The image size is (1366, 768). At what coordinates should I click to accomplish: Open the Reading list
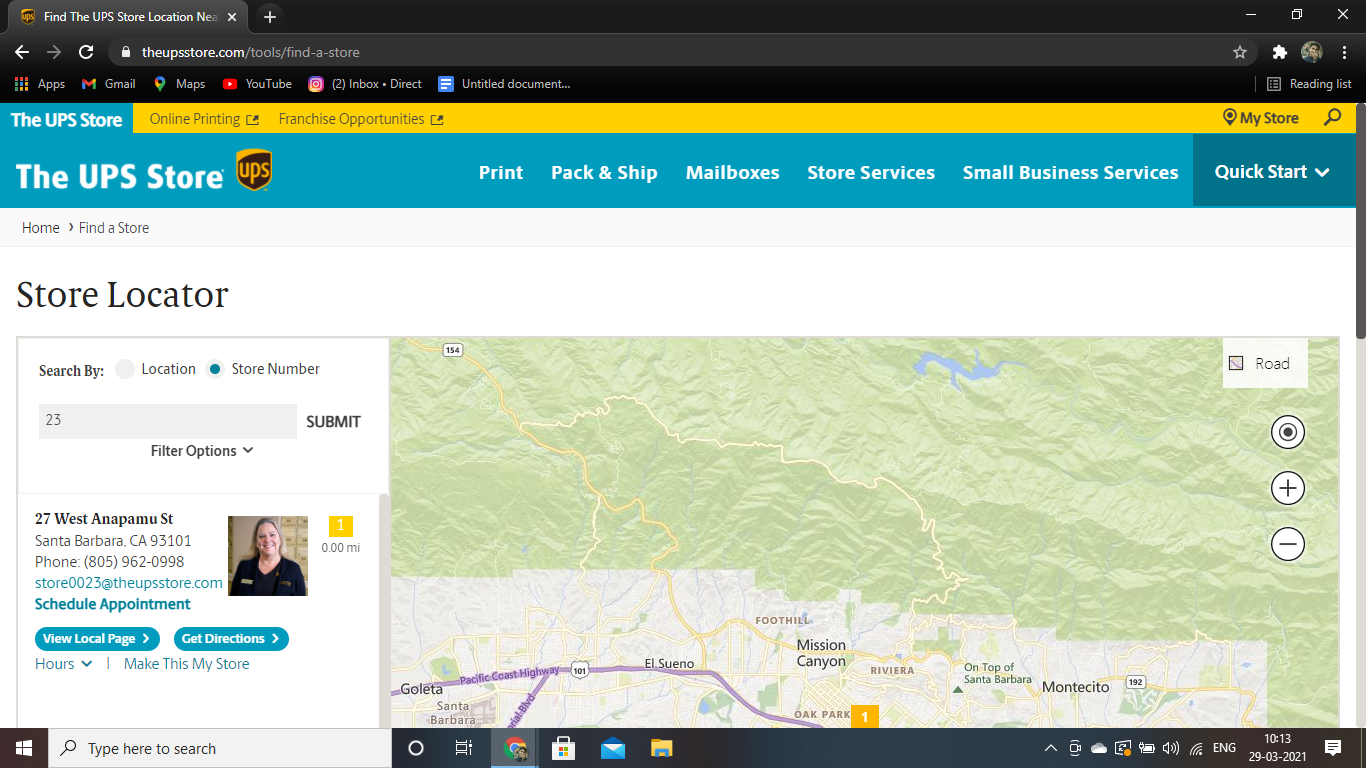pos(1309,84)
